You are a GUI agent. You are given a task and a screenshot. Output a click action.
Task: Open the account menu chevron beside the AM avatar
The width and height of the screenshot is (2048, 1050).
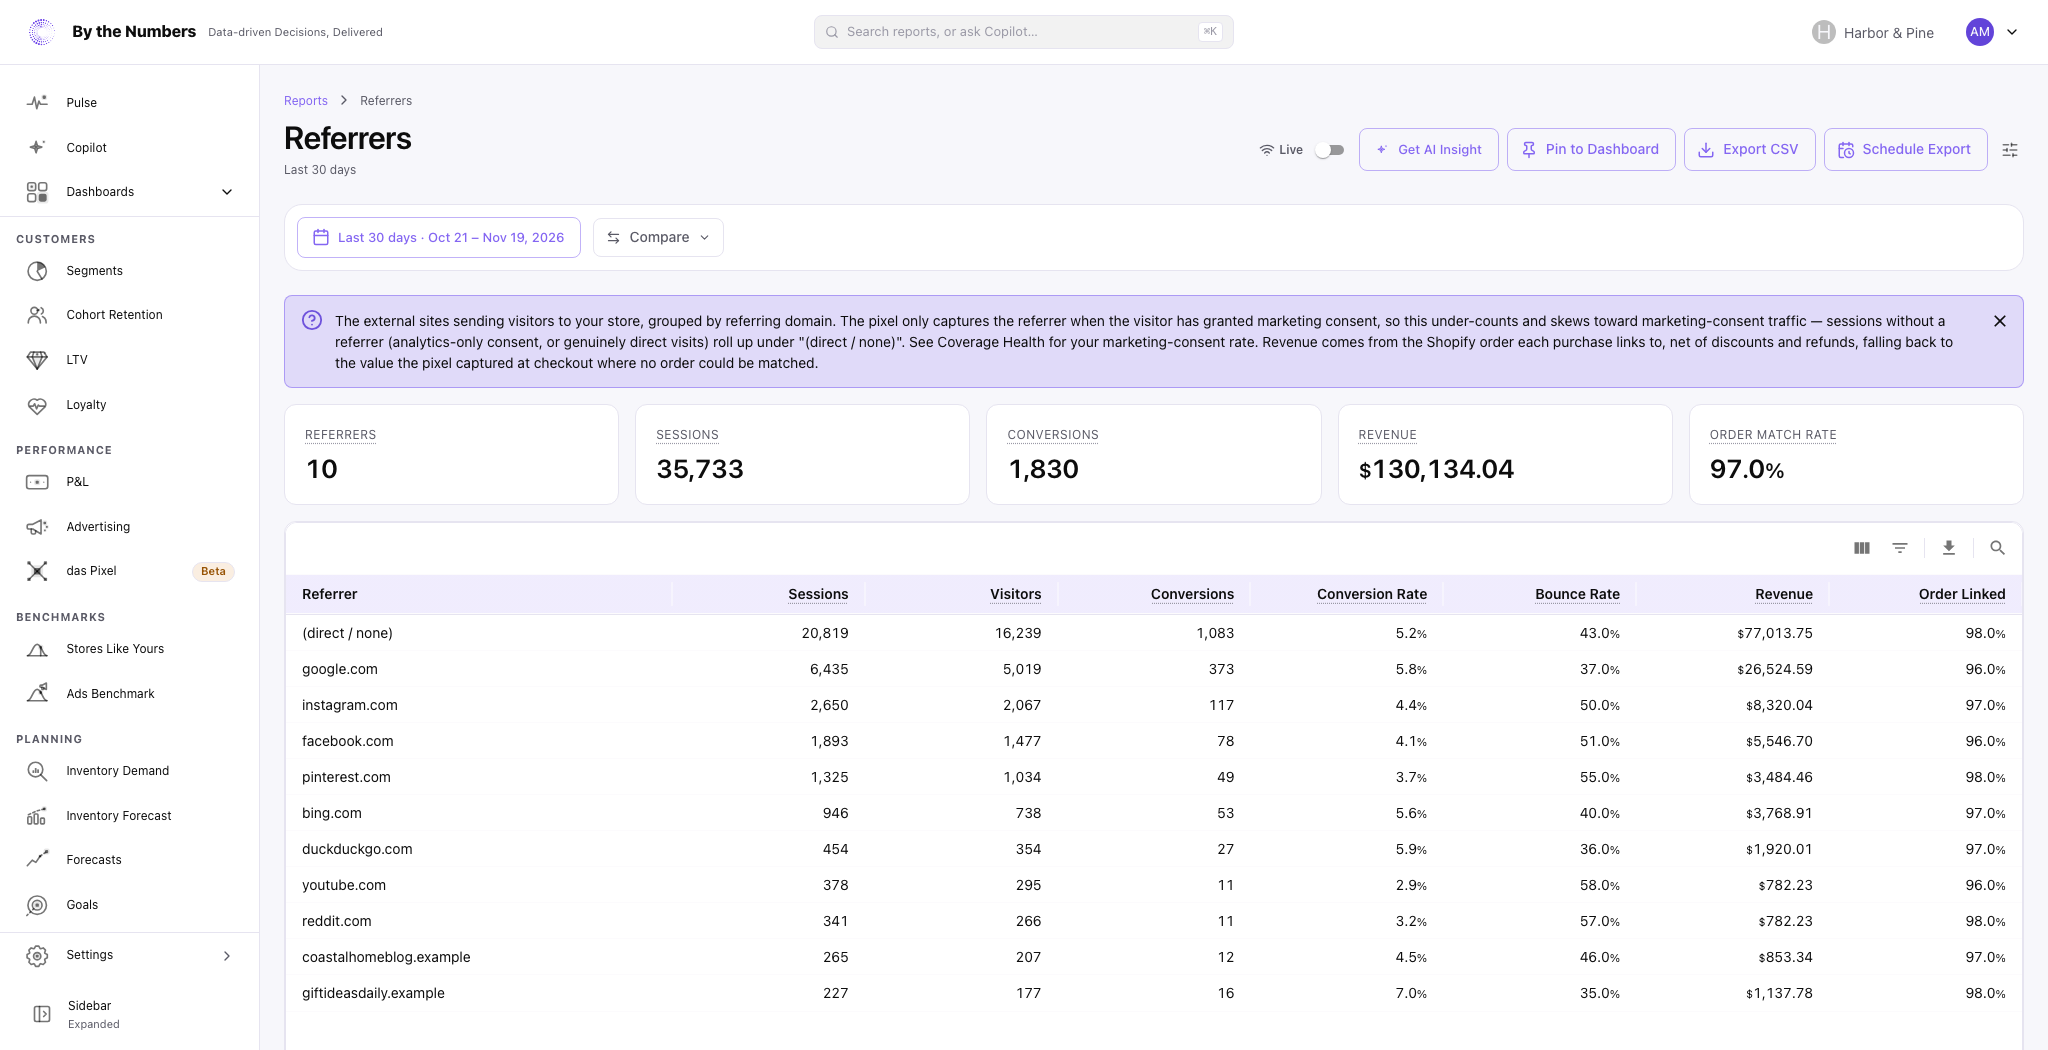[2012, 32]
